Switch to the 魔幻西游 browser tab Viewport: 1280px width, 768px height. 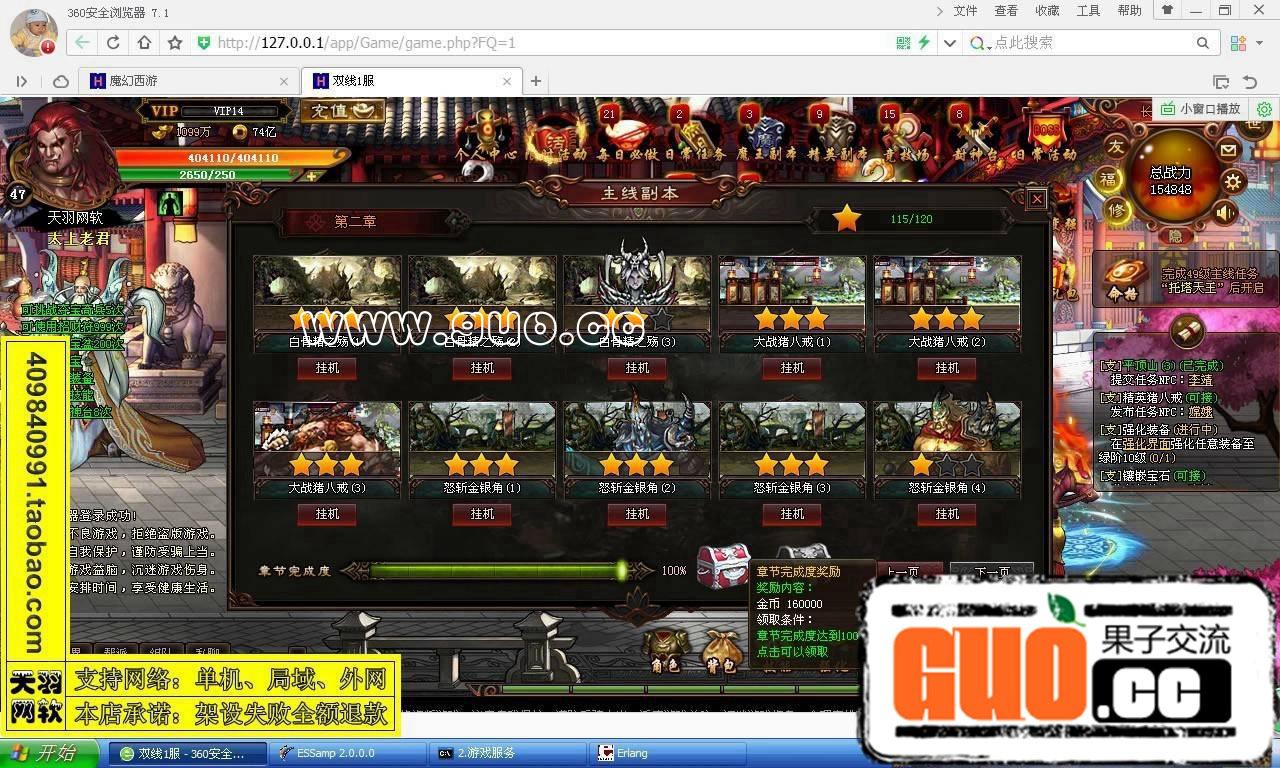188,81
